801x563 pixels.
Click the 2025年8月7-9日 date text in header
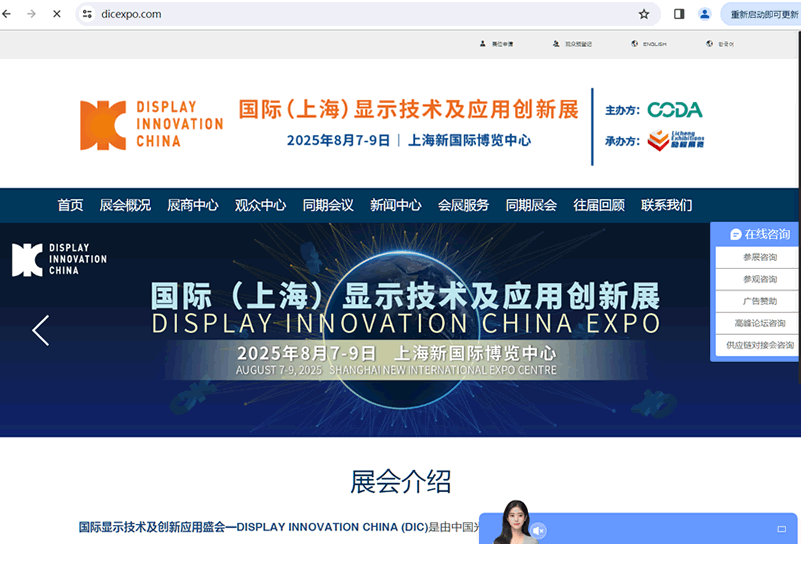tap(338, 140)
